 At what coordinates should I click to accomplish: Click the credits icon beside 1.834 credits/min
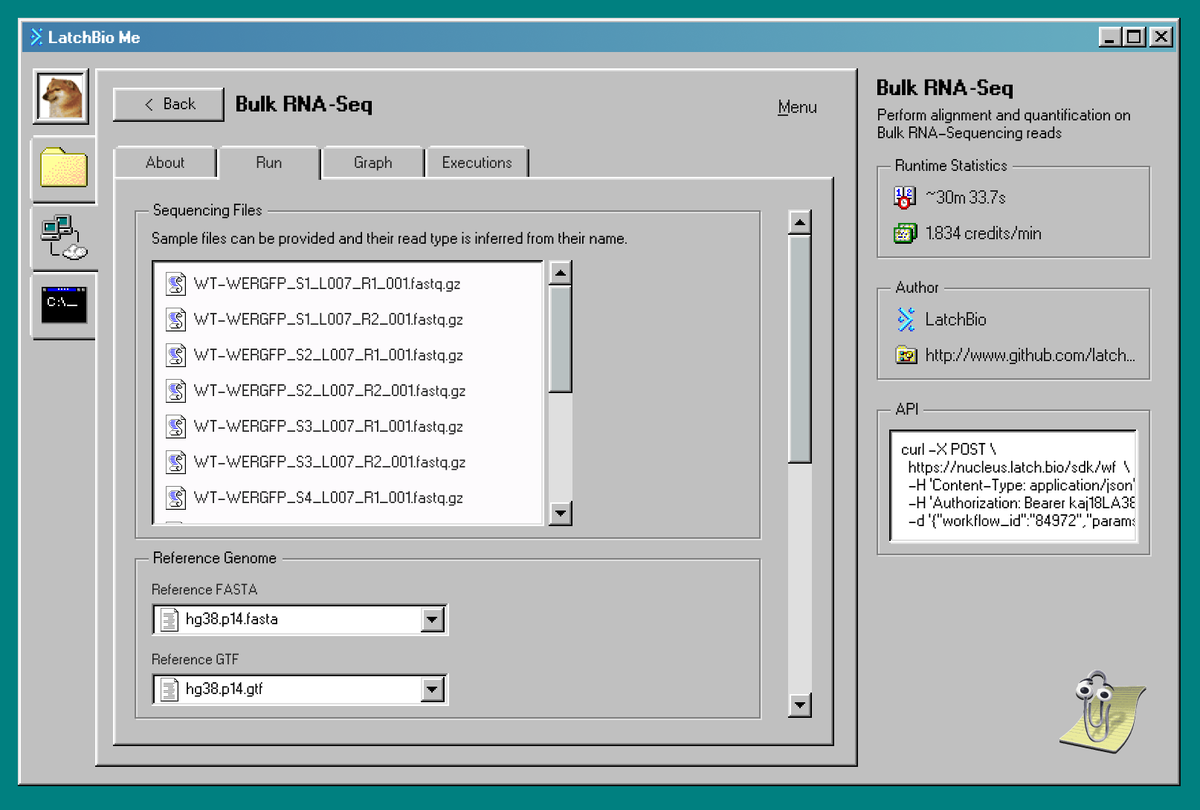click(x=904, y=234)
